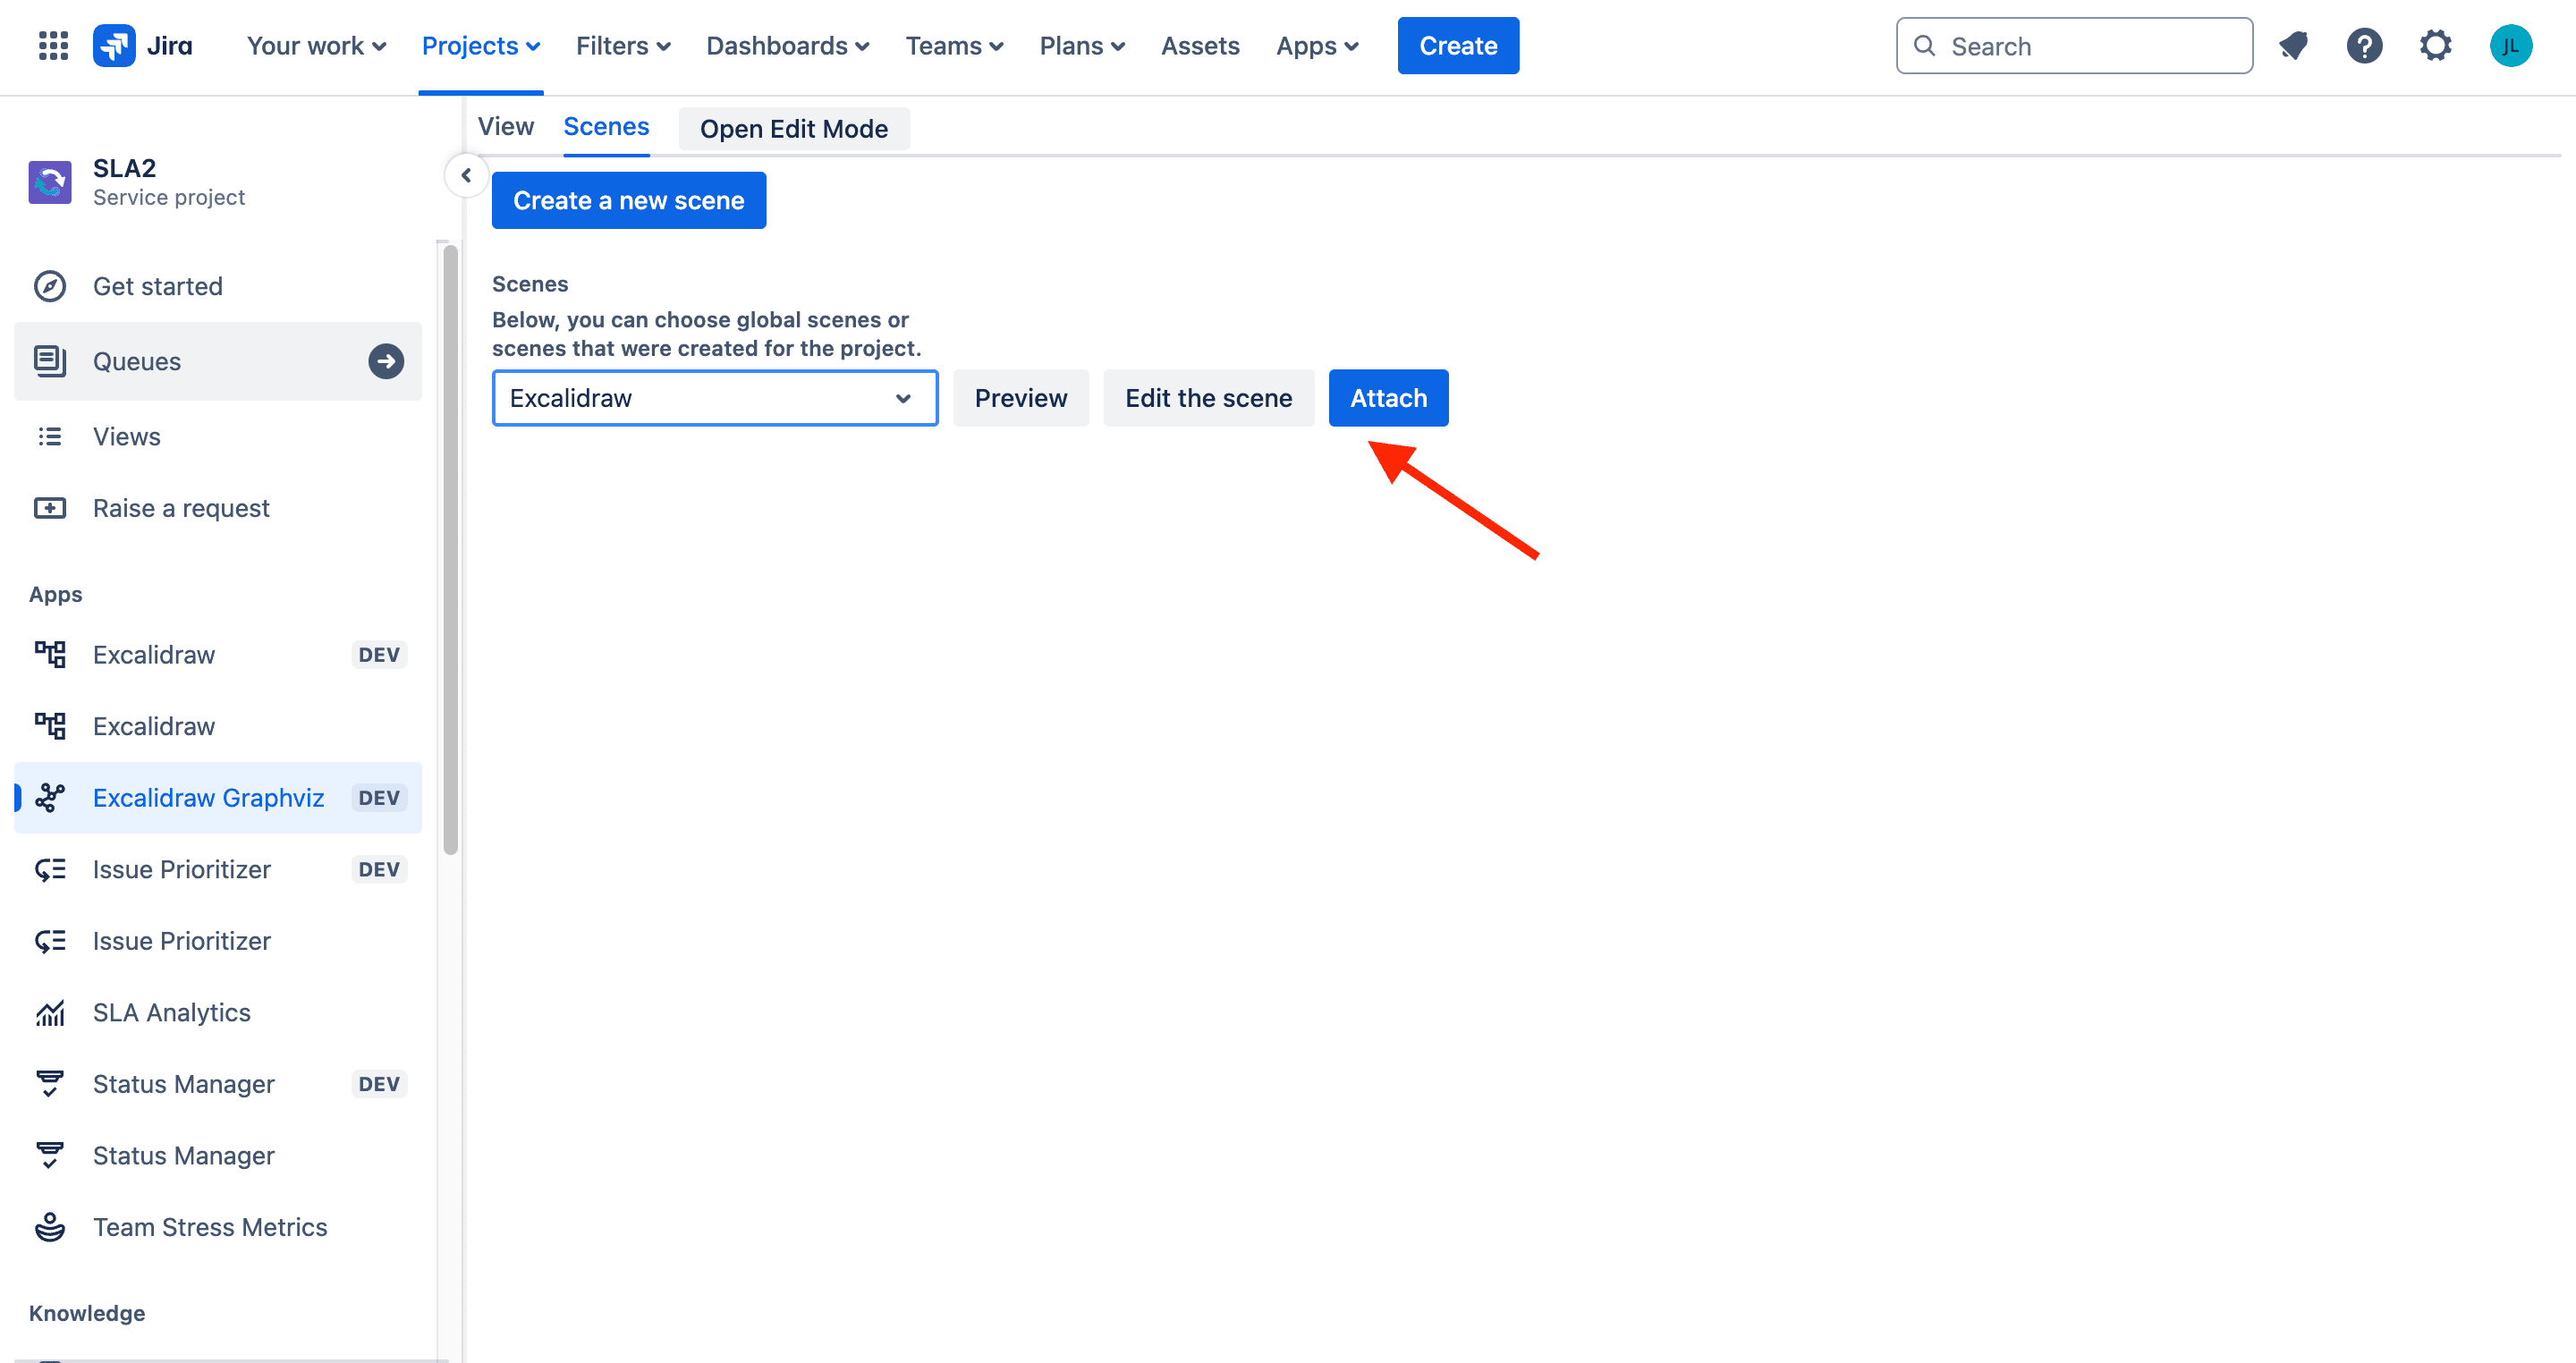Expand the Dashboards menu
2576x1363 pixels.
[788, 46]
